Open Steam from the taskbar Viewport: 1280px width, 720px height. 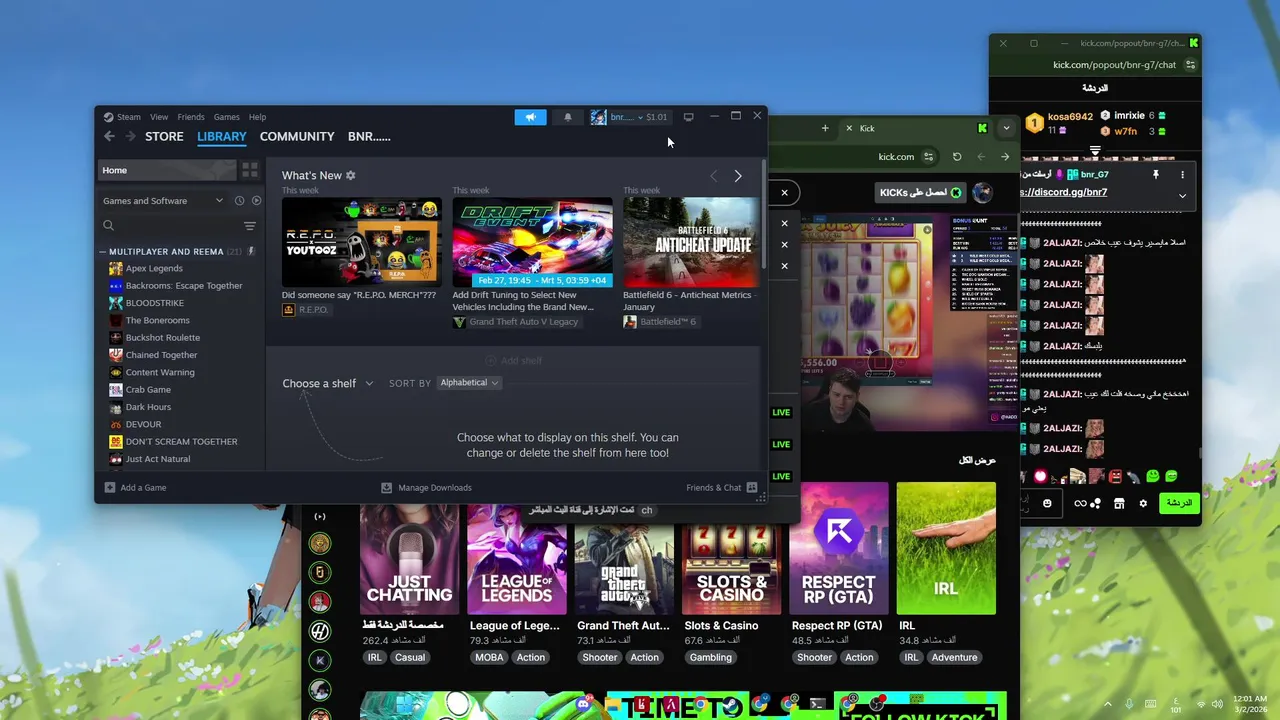pos(732,705)
